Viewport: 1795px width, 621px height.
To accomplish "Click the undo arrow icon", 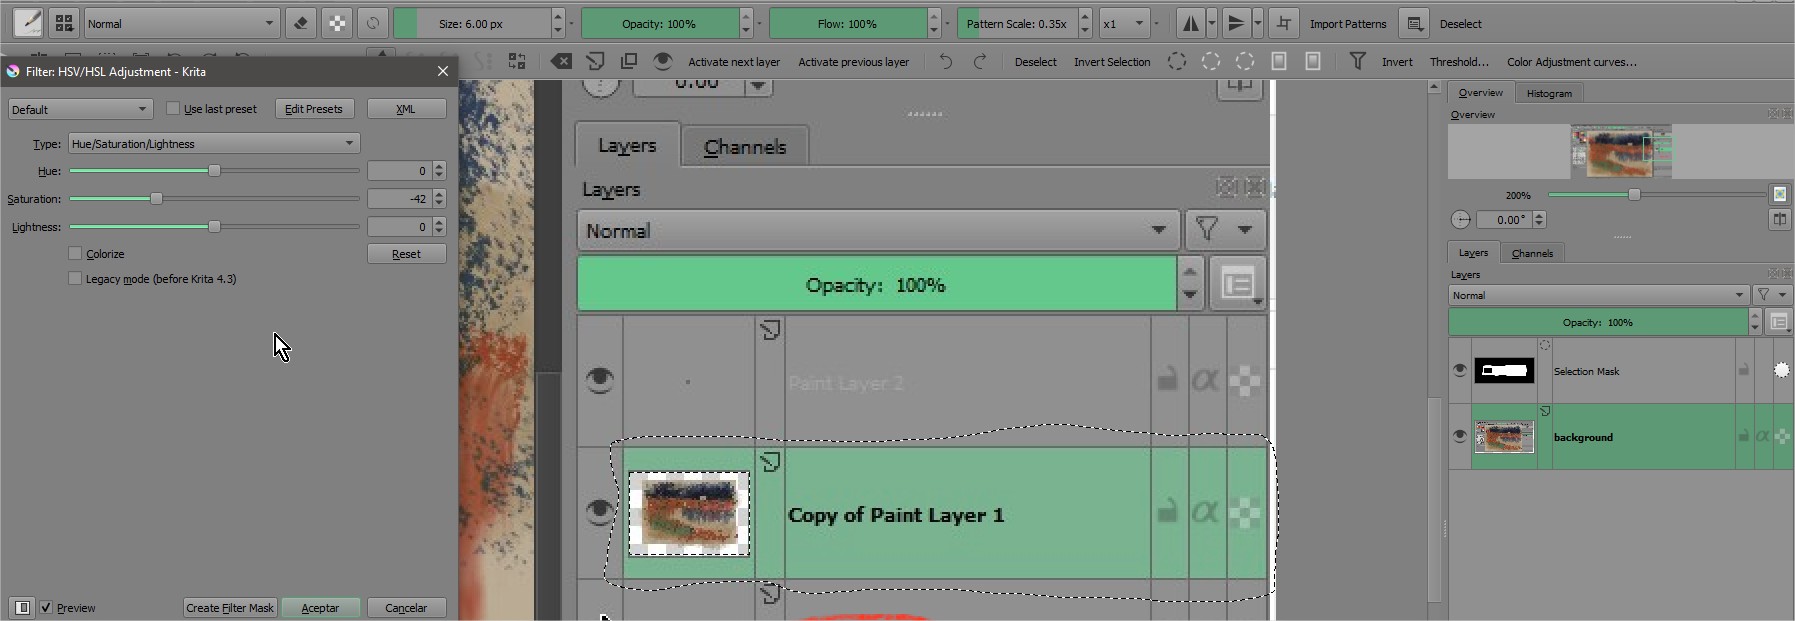I will click(x=945, y=62).
